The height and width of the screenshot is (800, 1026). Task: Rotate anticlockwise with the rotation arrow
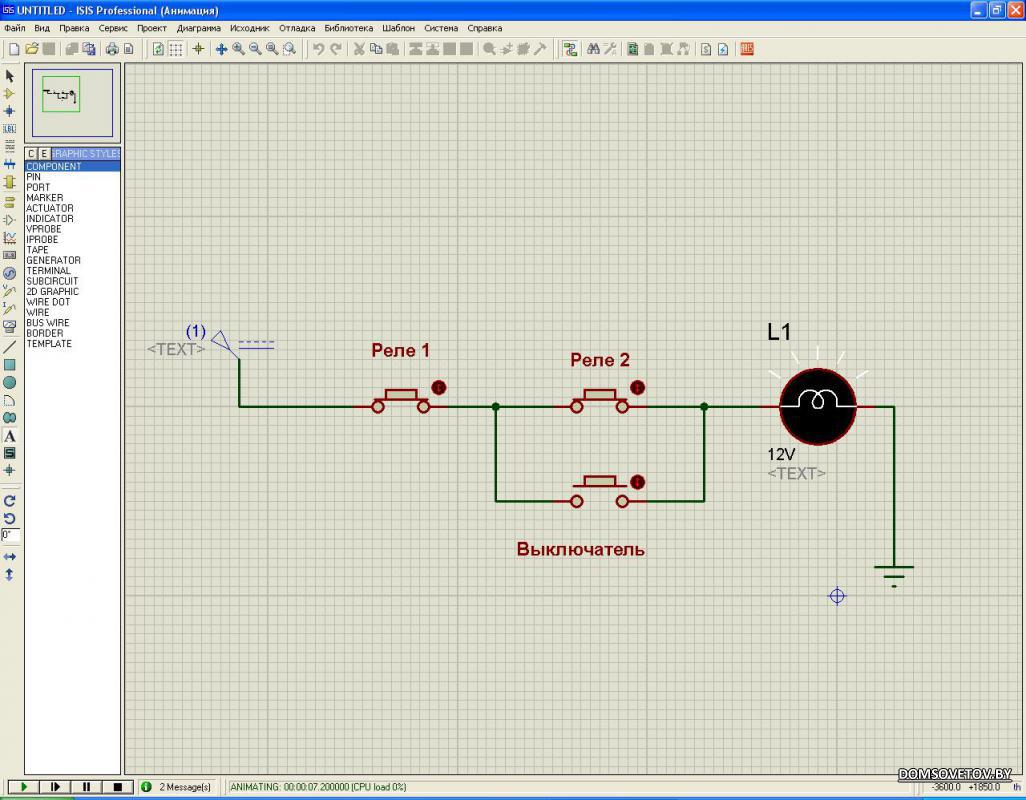[x=9, y=518]
